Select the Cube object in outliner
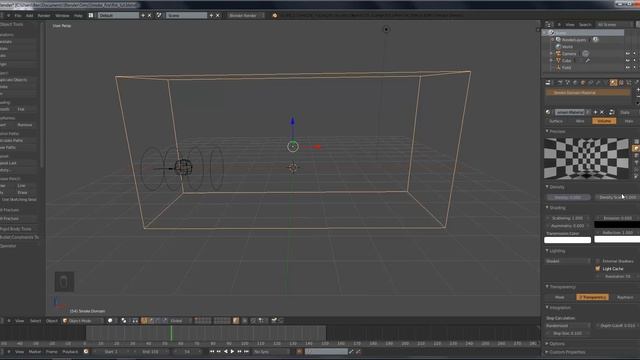Viewport: 640px width, 360px height. coord(567,60)
